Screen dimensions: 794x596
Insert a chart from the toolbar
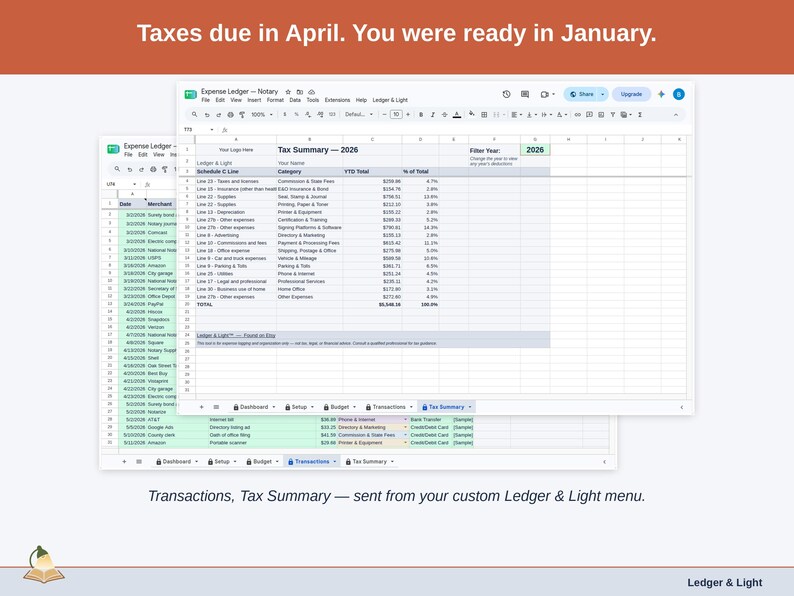point(601,115)
